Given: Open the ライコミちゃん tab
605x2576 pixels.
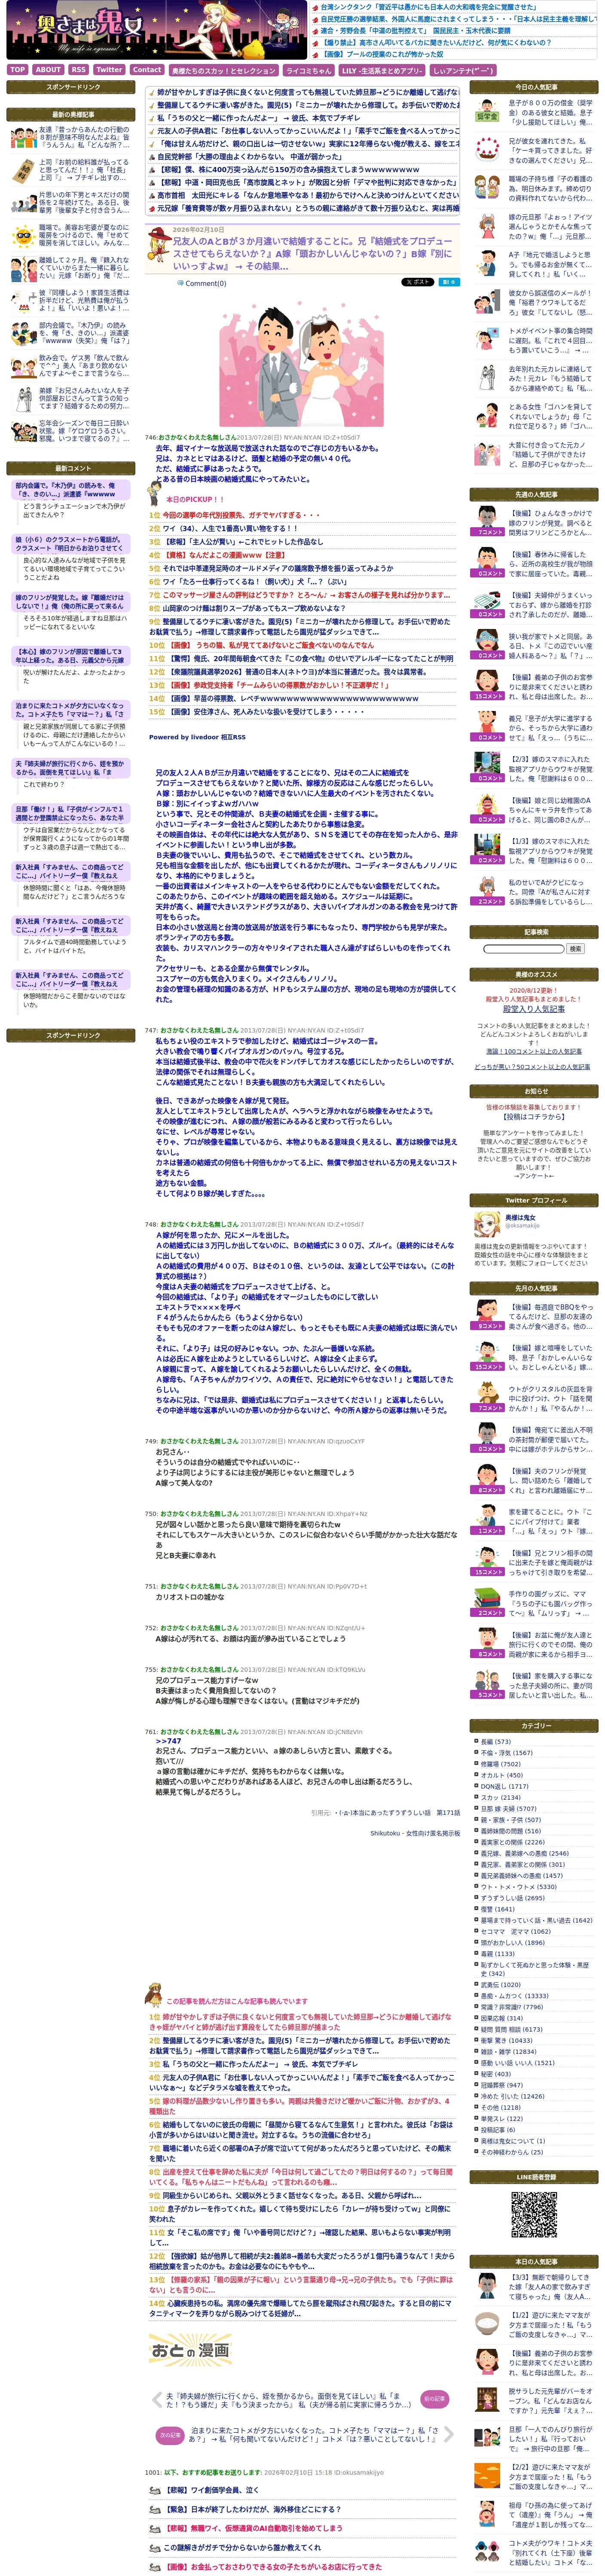Looking at the screenshot, I should (308, 71).
